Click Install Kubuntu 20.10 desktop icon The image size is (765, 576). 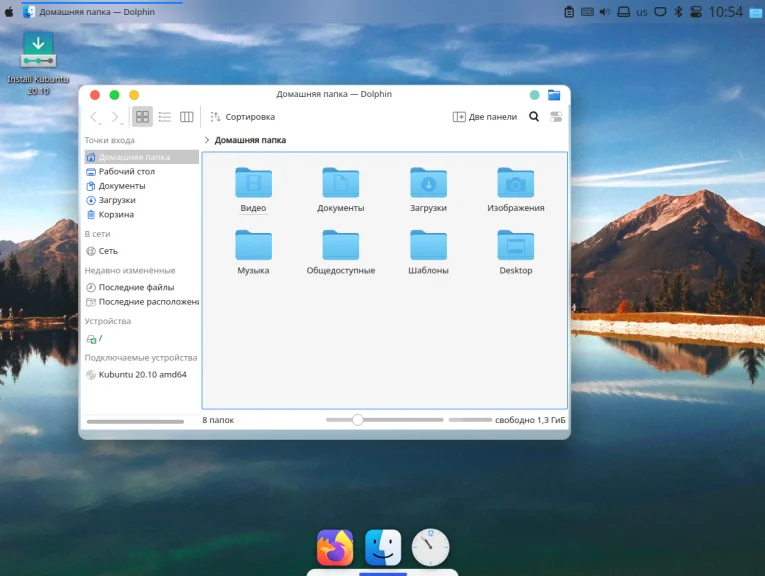point(38,50)
